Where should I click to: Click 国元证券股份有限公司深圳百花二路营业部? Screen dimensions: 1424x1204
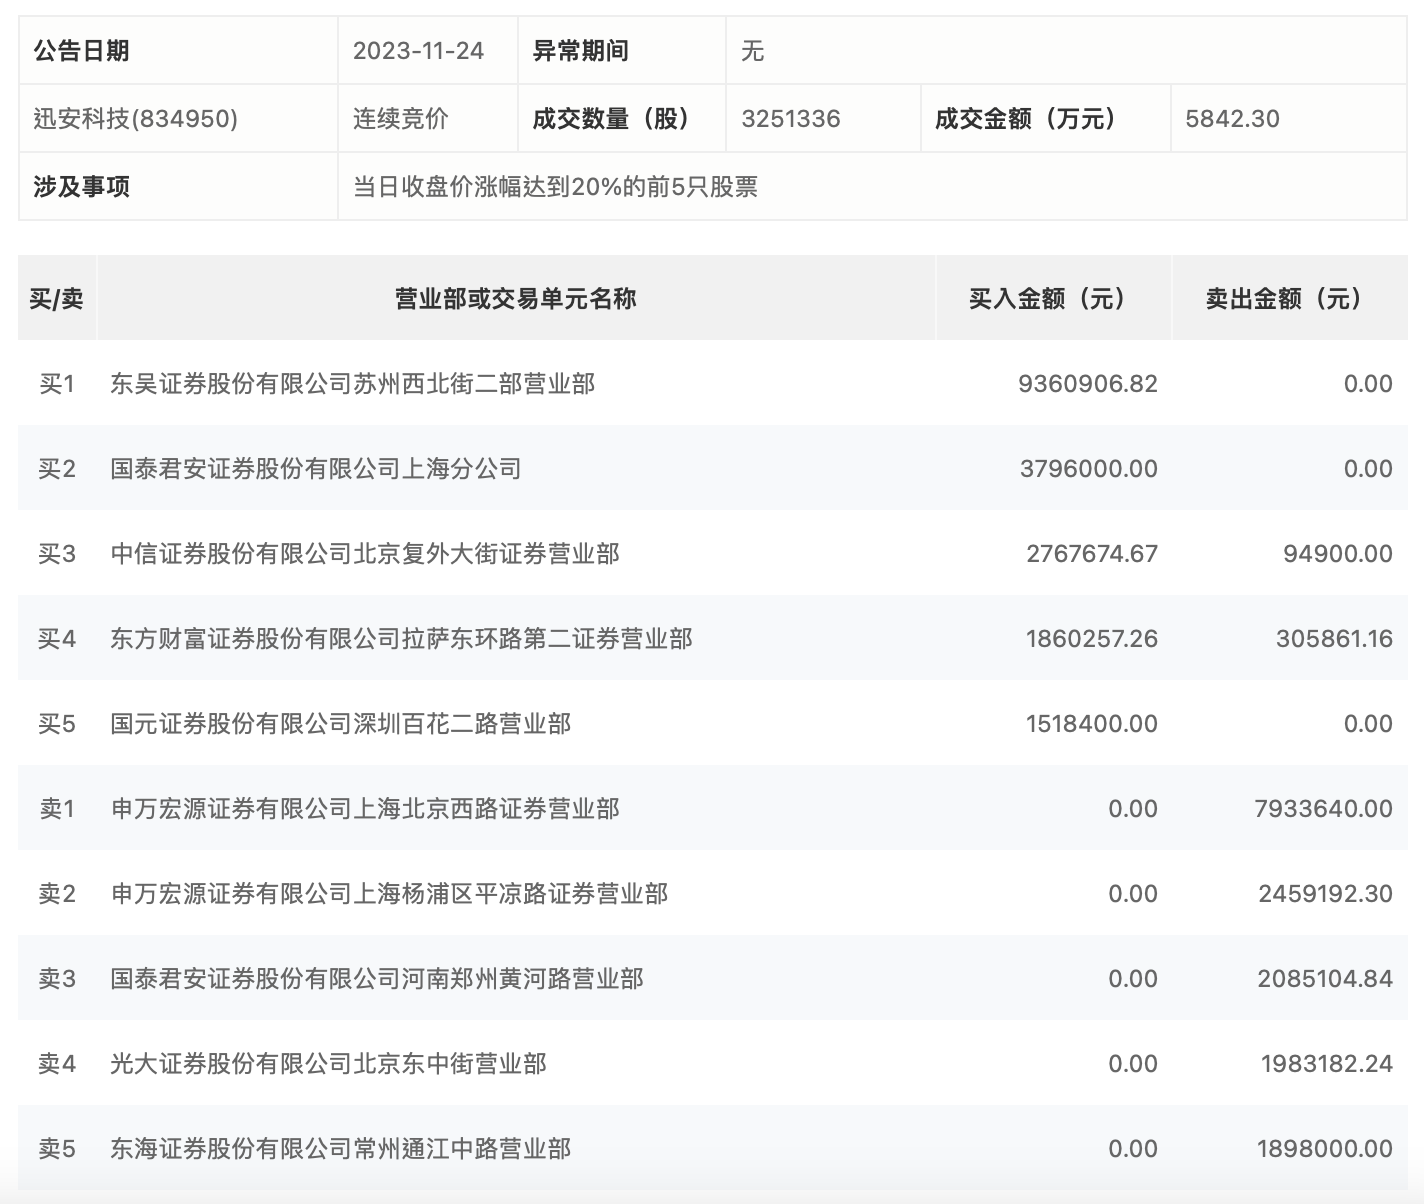[x=341, y=723]
